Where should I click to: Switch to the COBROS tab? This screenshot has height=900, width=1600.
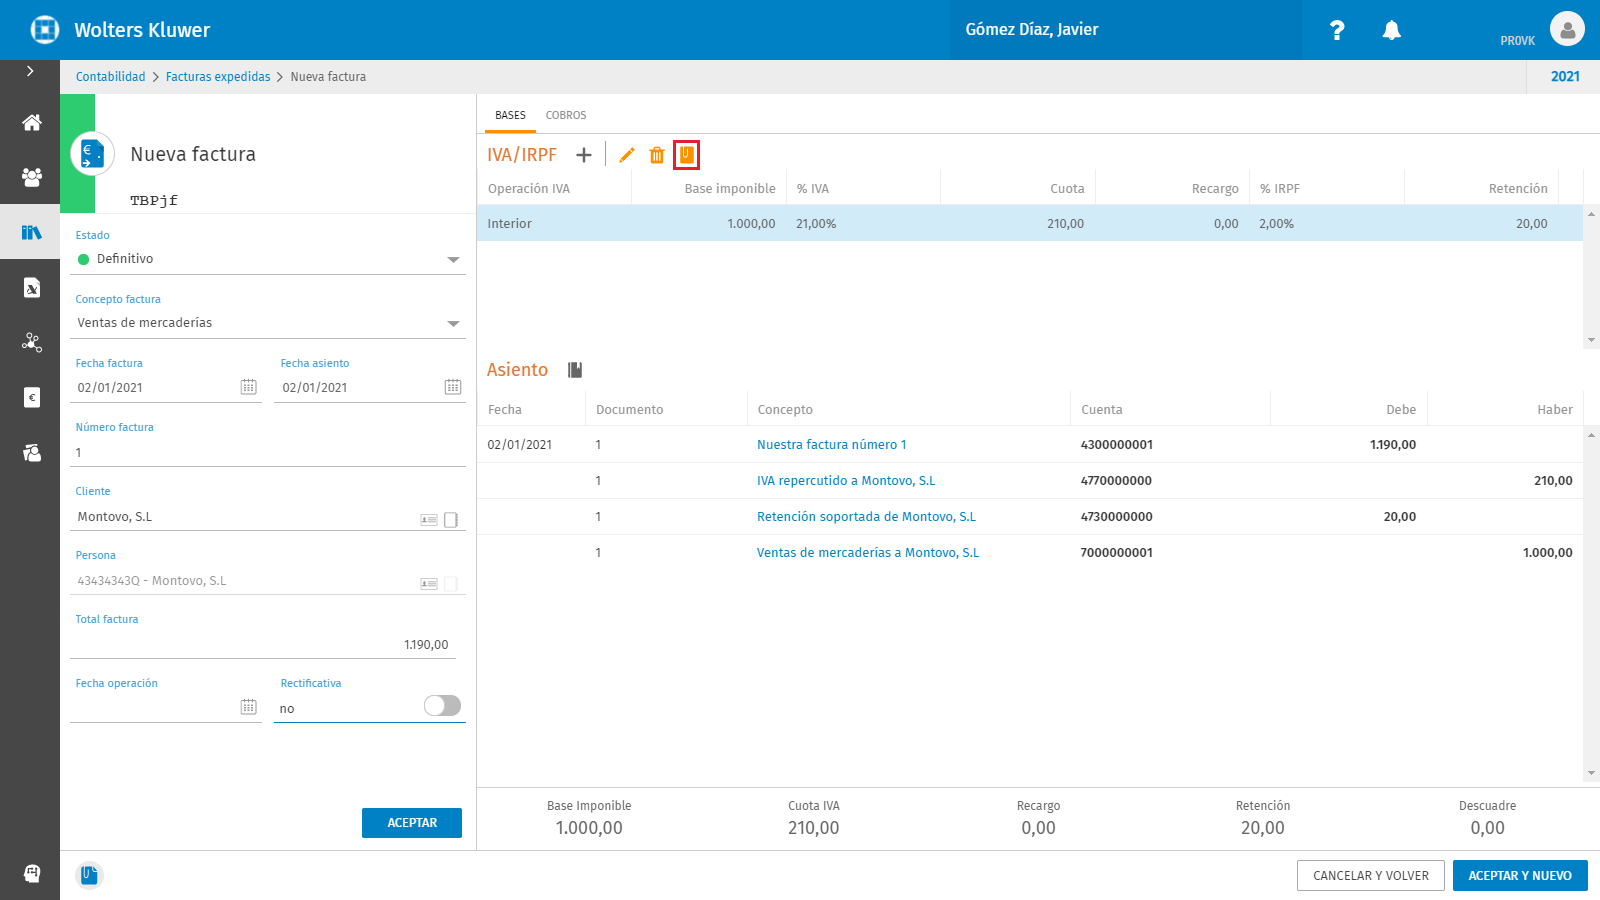[566, 115]
